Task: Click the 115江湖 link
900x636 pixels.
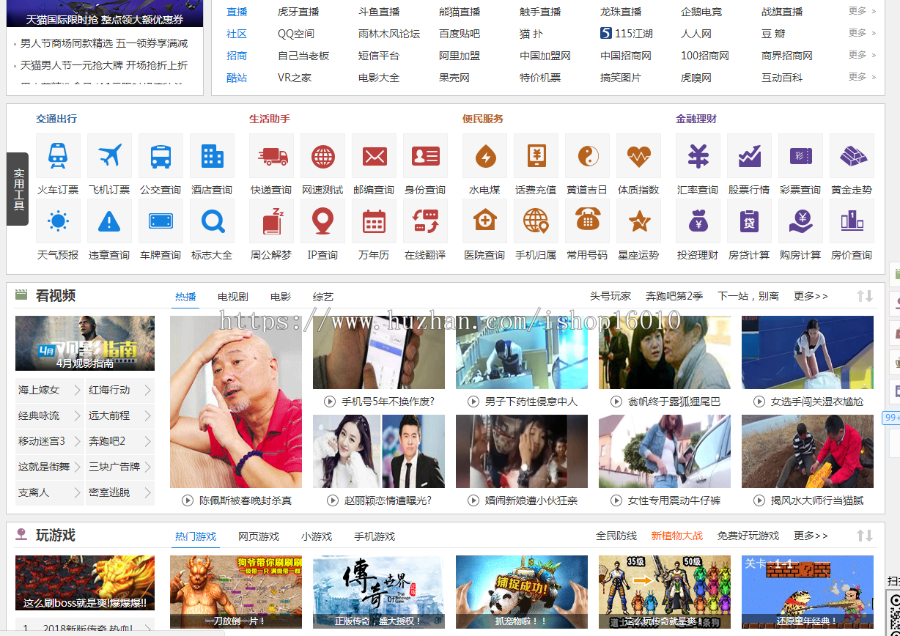Action: 627,33
